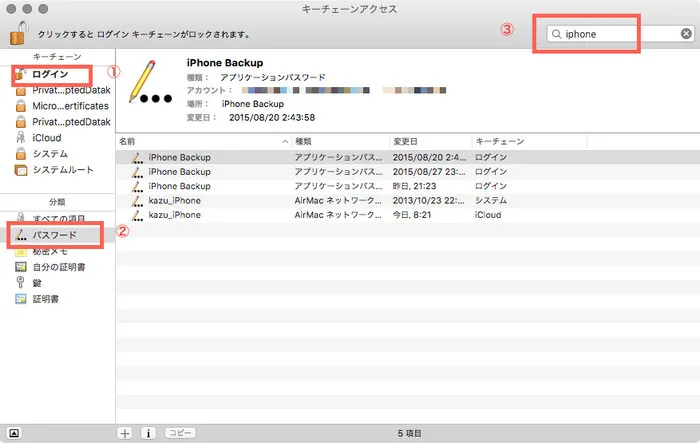Screen dimensions: 700x443
Task: Click the 分類 sidebar section header
Action: pyautogui.click(x=57, y=202)
